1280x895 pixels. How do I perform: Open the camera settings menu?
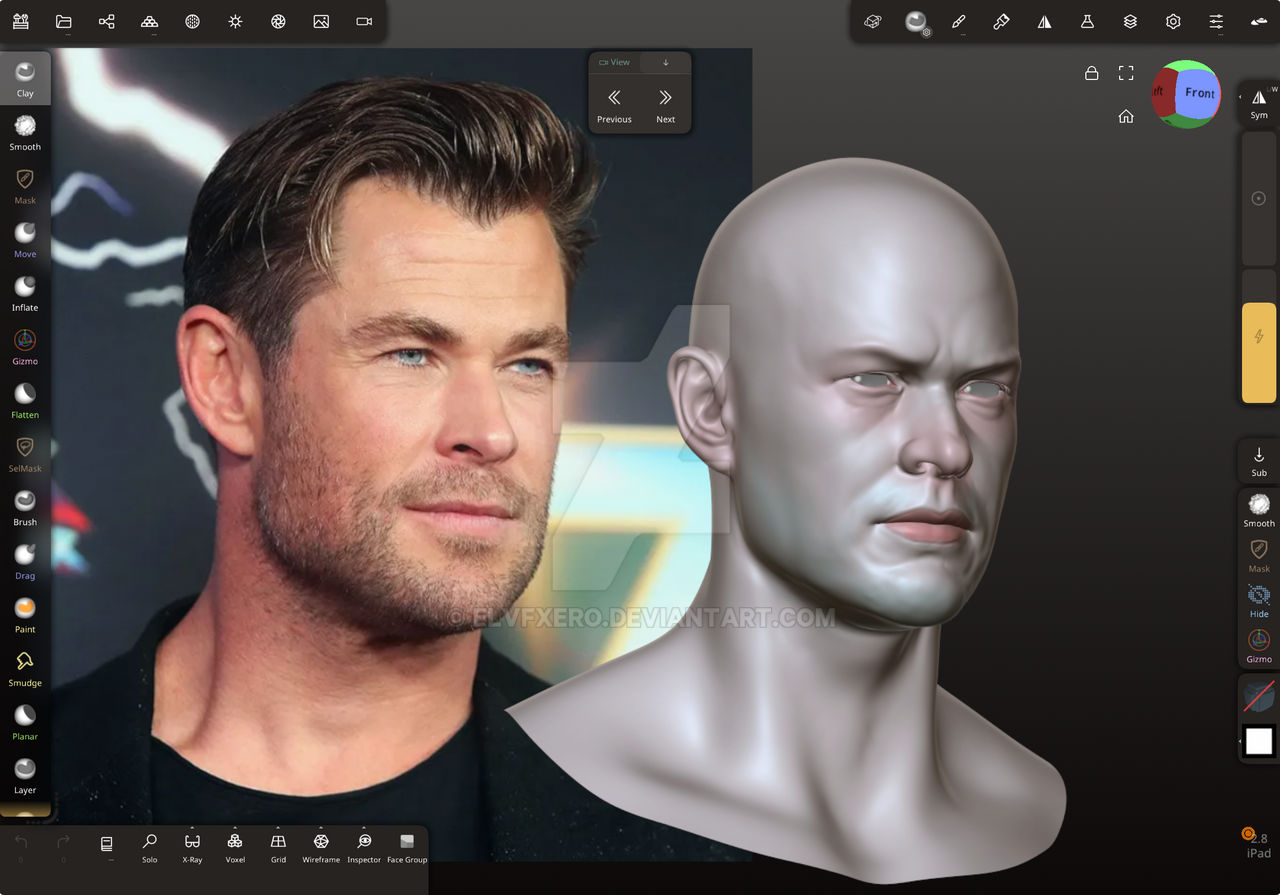click(x=364, y=21)
